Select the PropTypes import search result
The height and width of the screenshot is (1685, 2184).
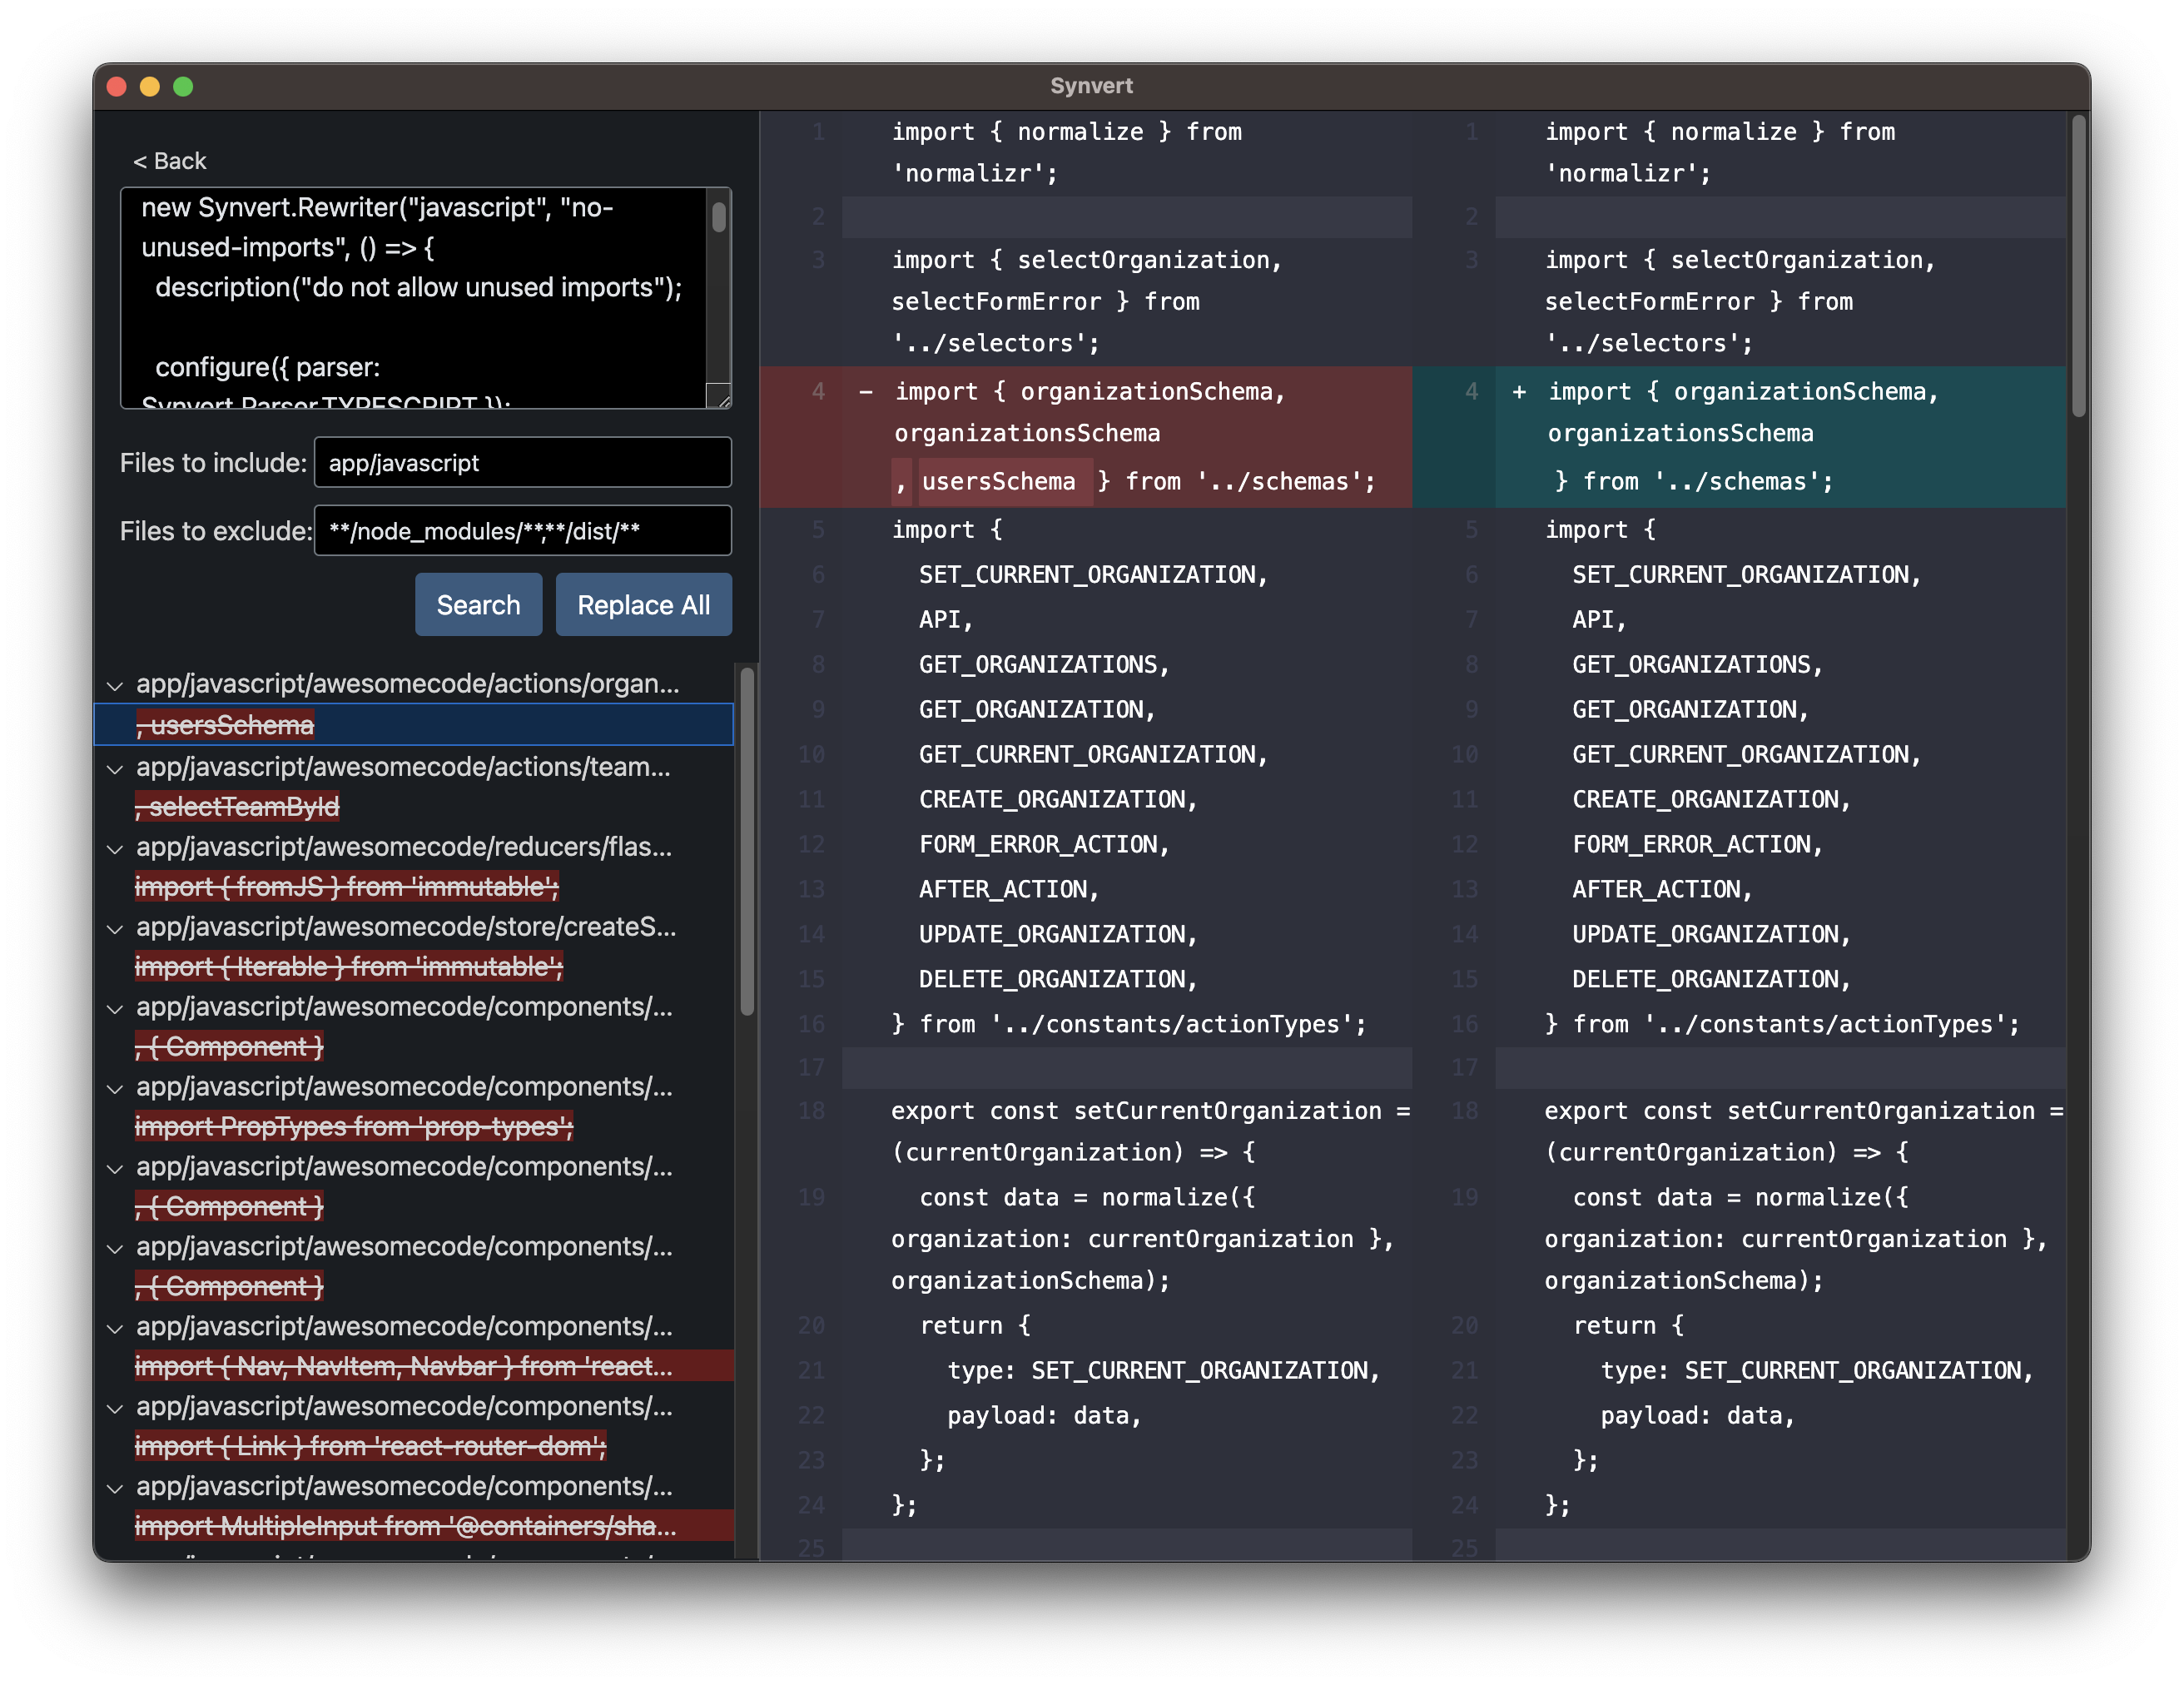[353, 1126]
